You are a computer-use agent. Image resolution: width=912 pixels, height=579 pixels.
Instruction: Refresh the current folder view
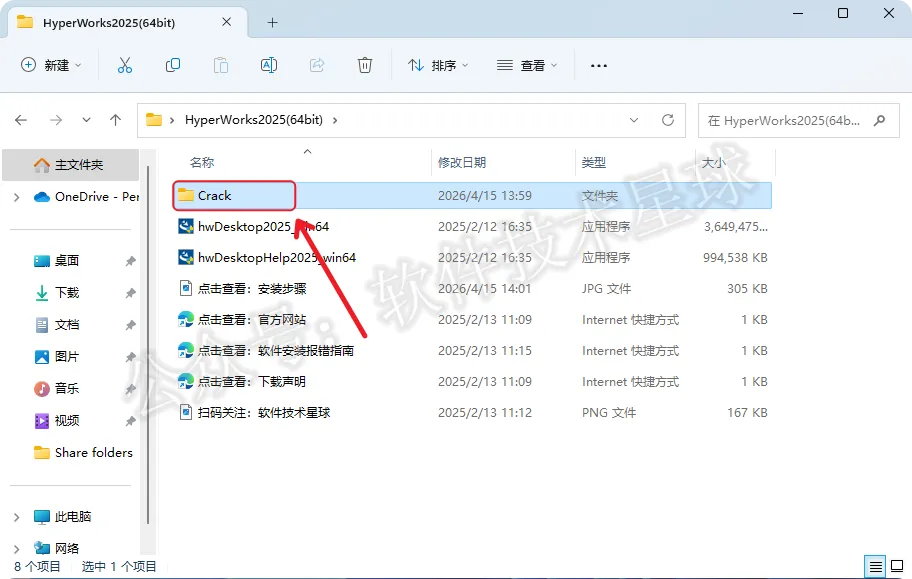coord(668,120)
